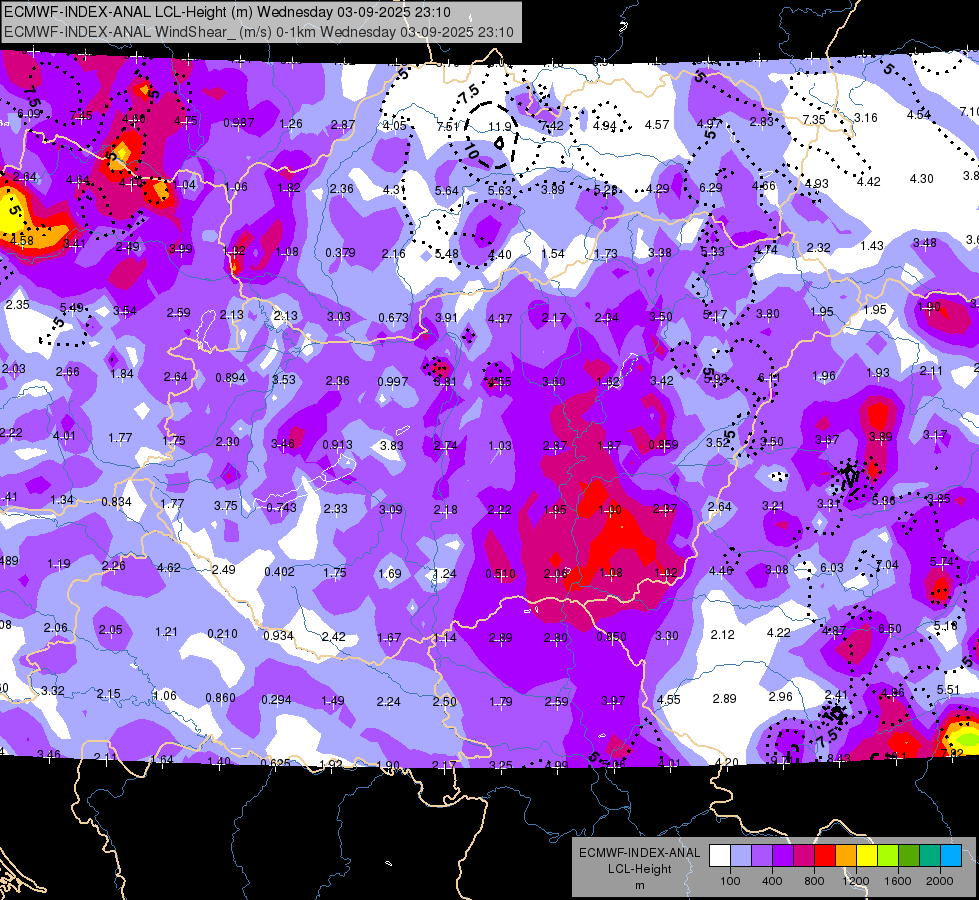Click the grid value 0.402

pos(279,571)
